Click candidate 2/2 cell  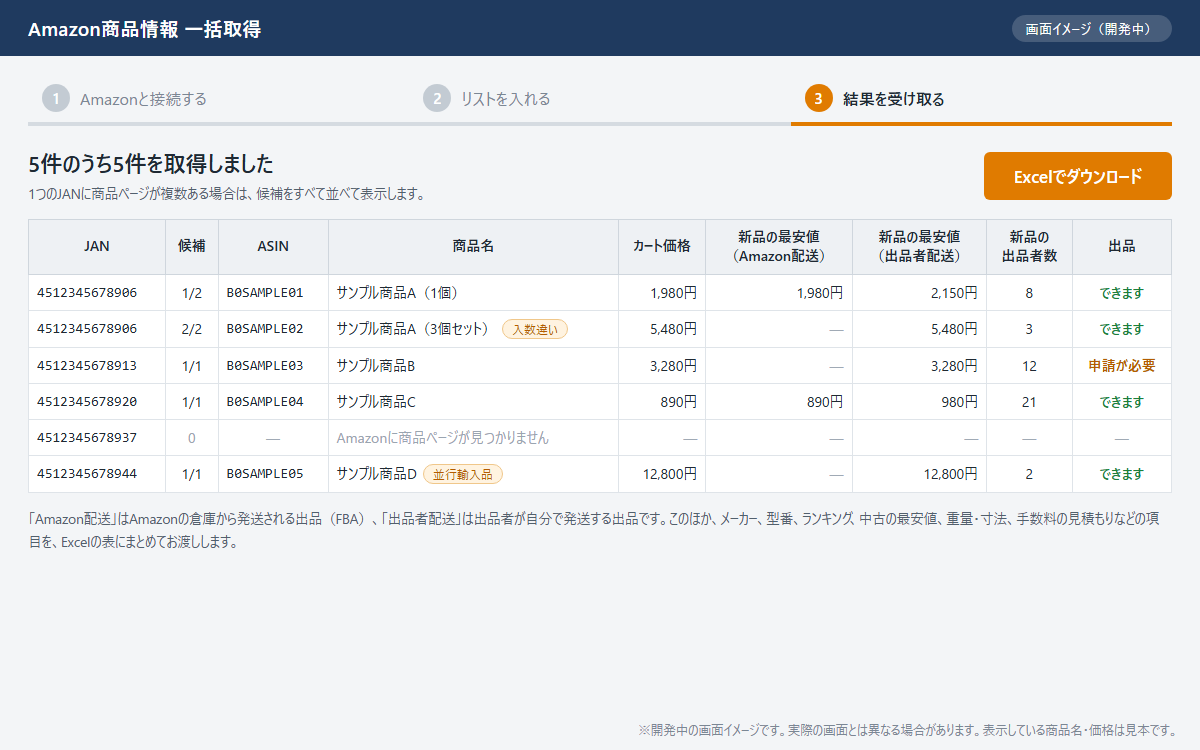point(192,329)
